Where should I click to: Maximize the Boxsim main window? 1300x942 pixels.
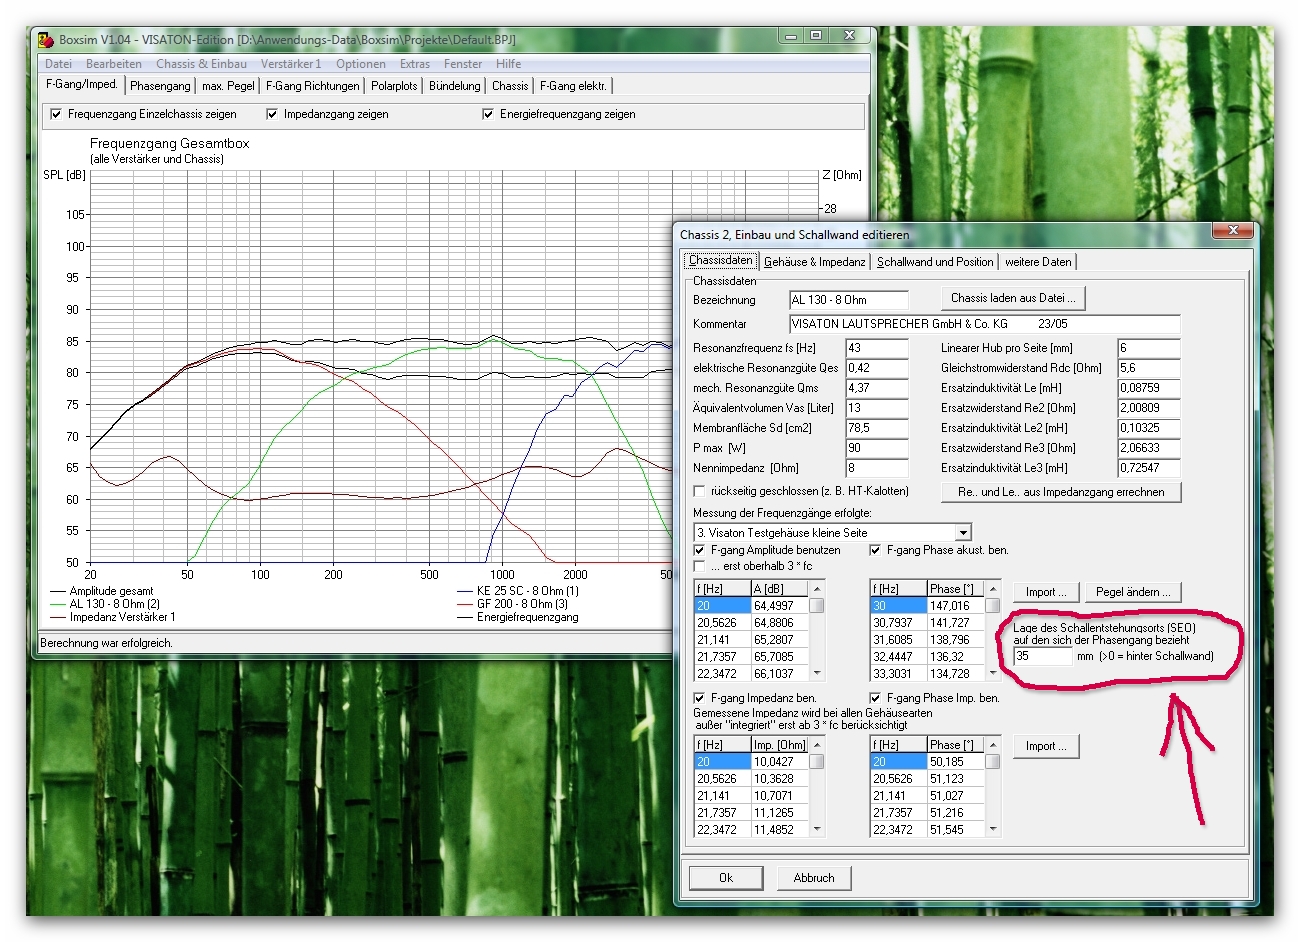[816, 36]
